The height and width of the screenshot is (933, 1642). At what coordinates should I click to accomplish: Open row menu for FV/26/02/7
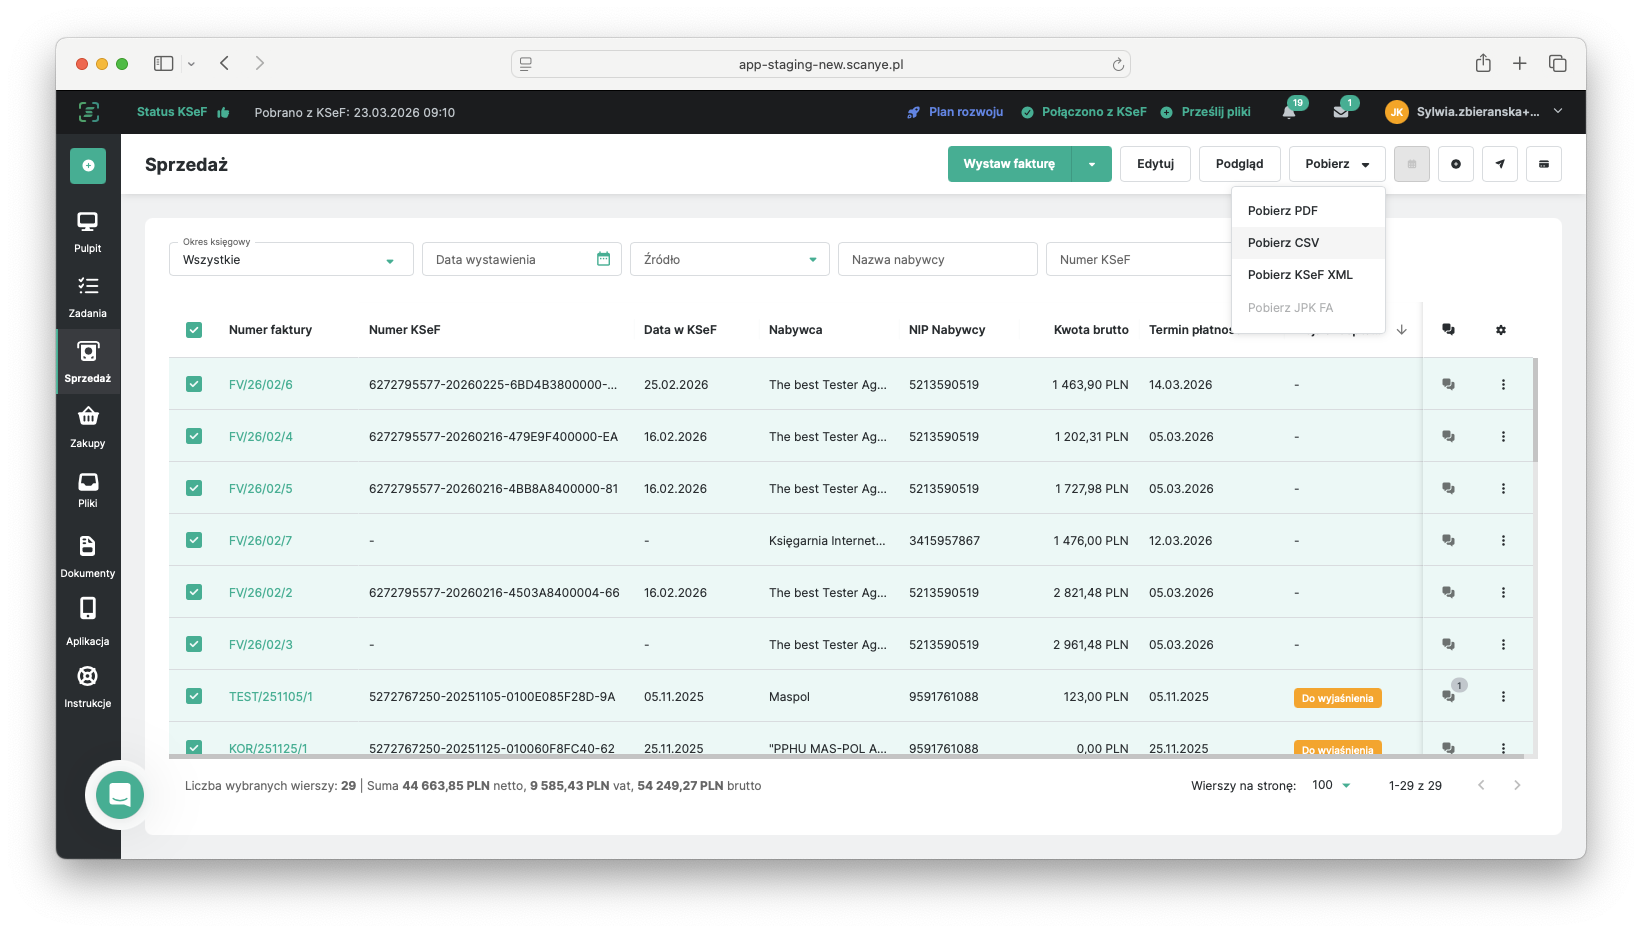click(x=1503, y=541)
